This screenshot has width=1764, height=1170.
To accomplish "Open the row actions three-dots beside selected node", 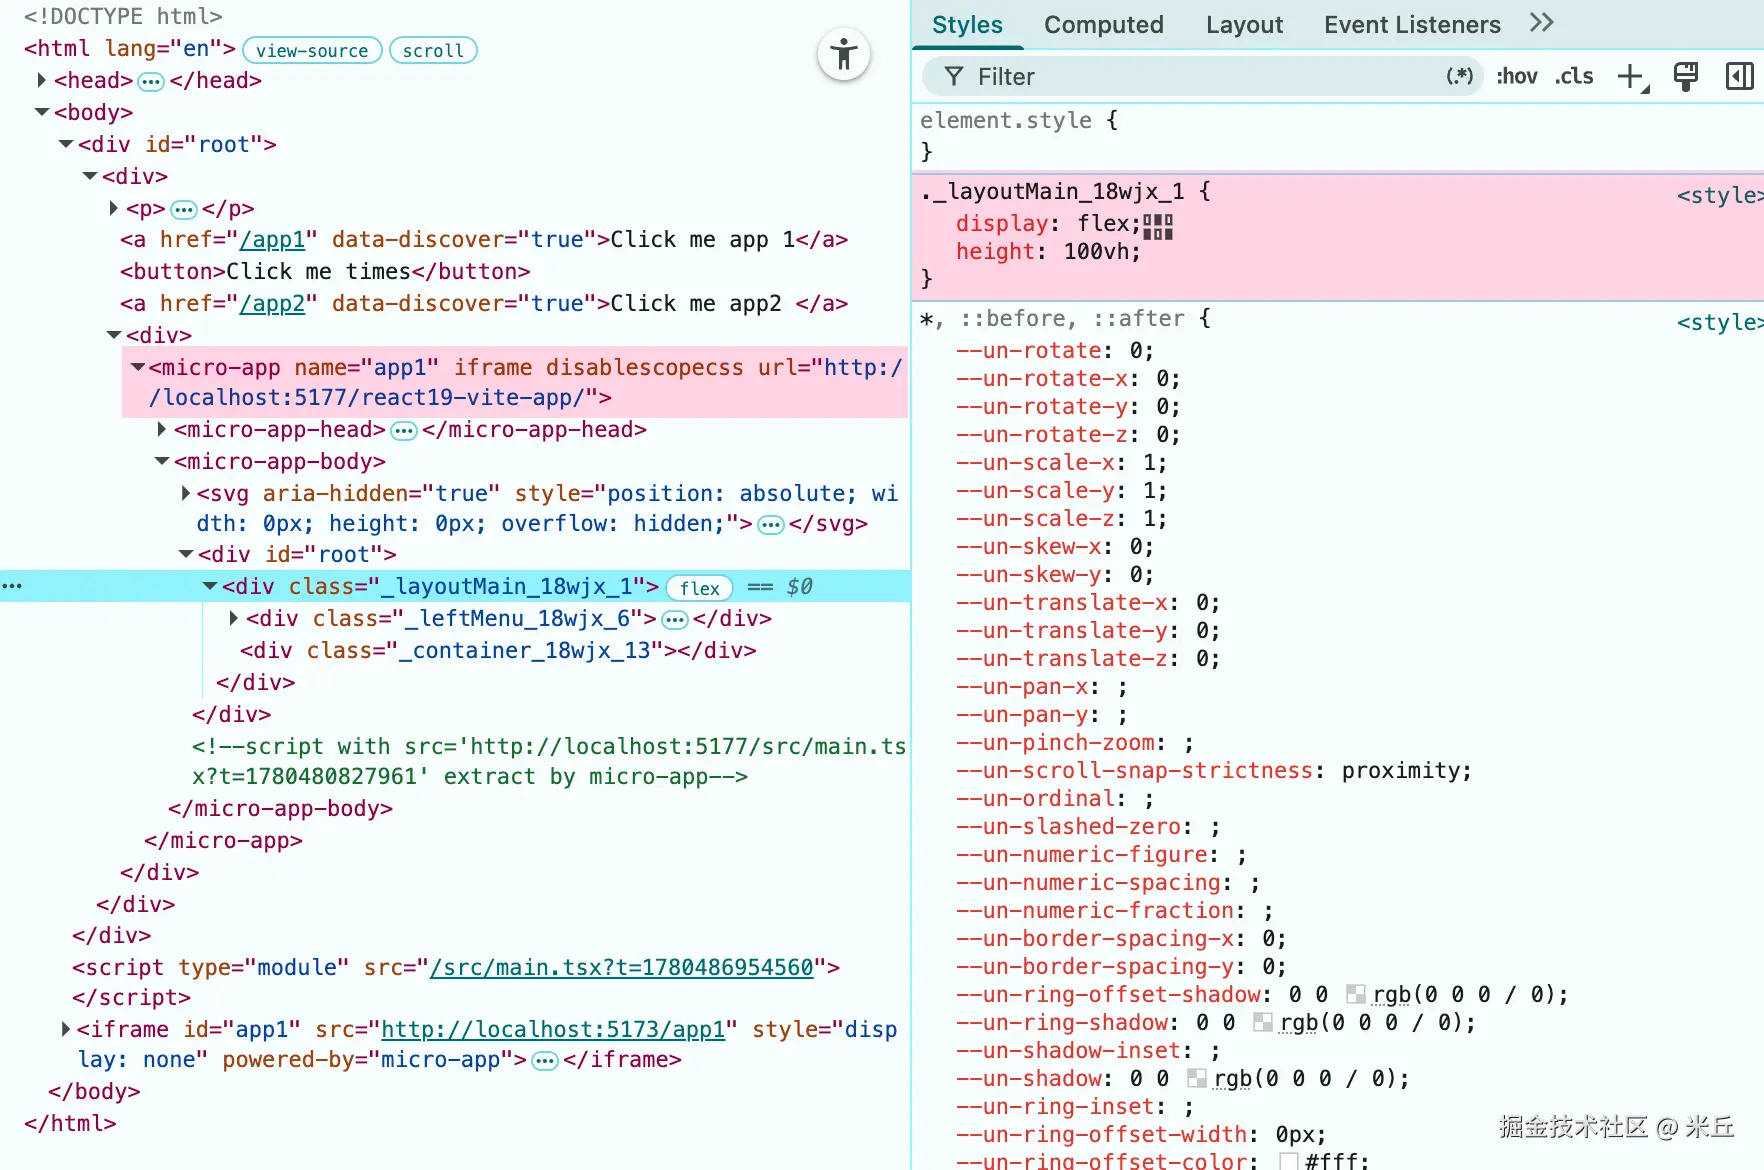I will 12,586.
